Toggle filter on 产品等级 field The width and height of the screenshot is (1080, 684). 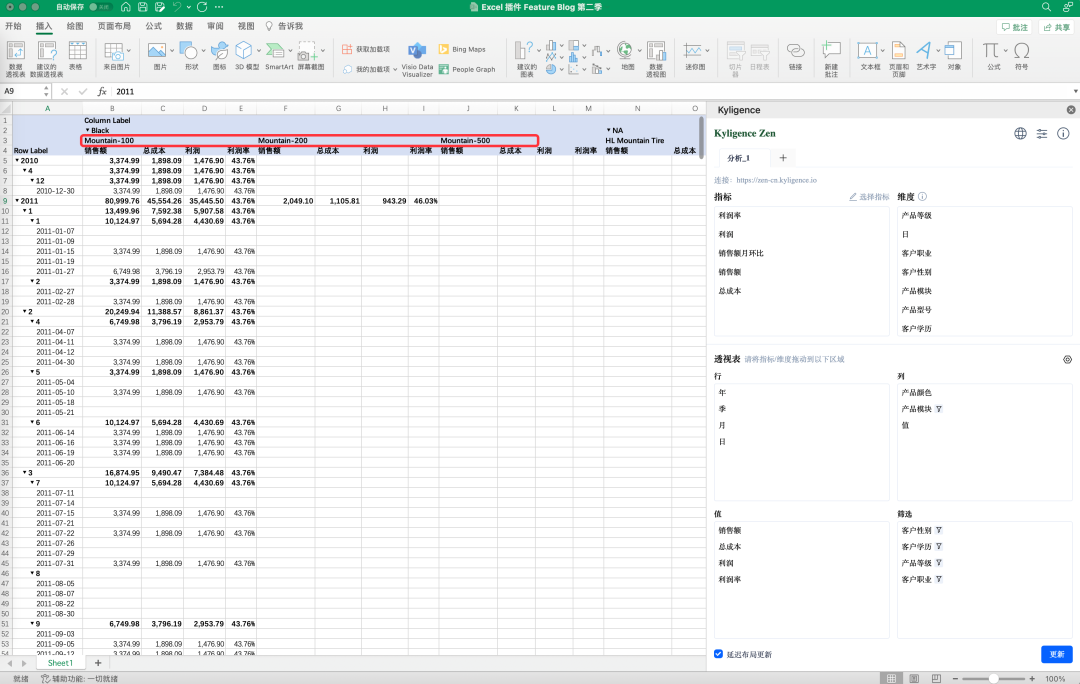pyautogui.click(x=939, y=563)
